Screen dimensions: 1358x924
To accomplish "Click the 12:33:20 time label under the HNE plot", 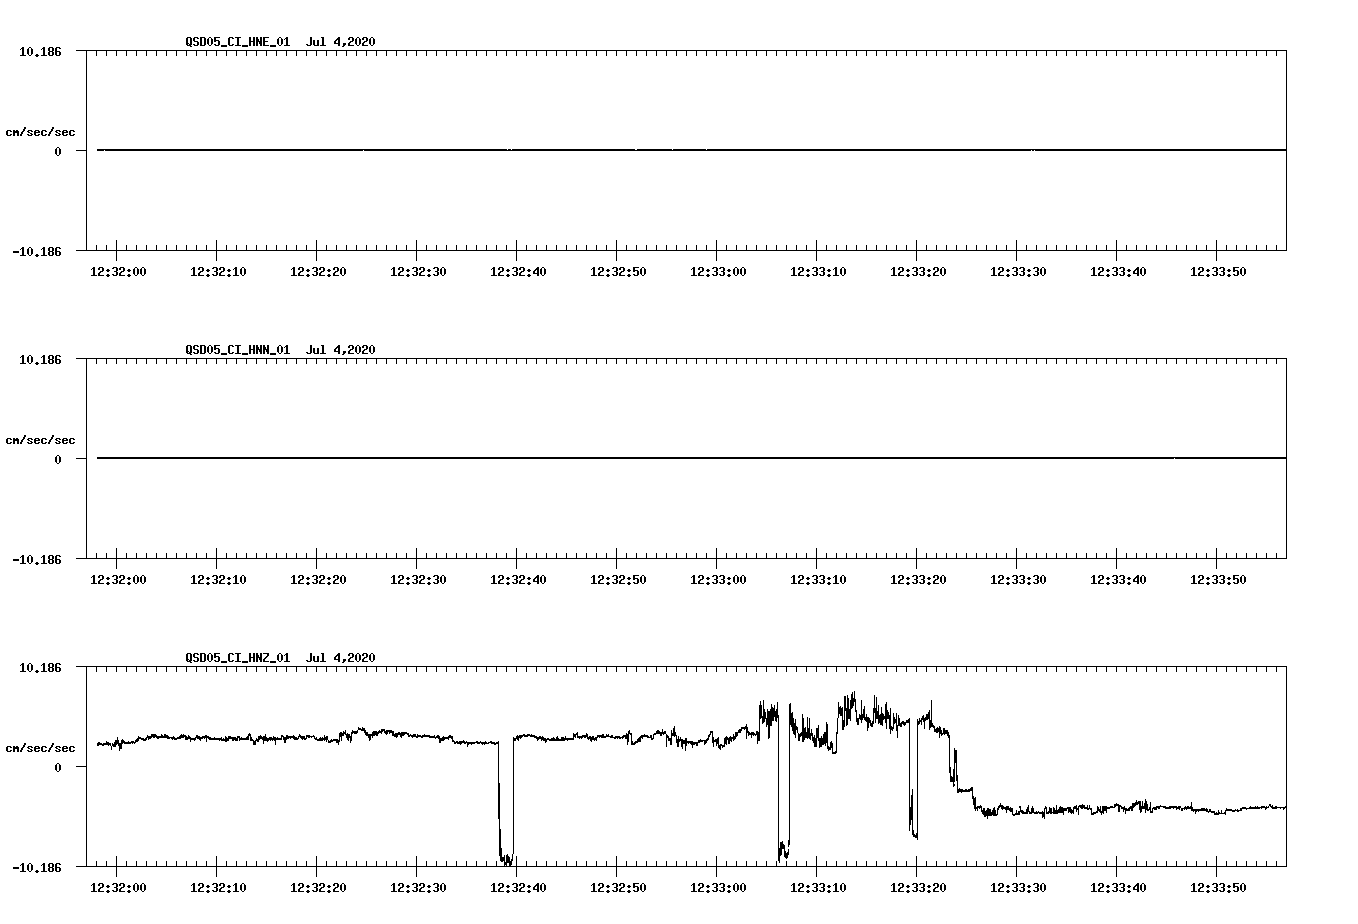I will (918, 272).
